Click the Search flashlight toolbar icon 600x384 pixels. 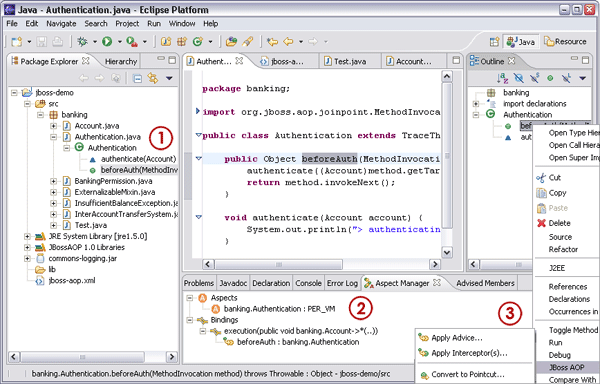(248, 41)
